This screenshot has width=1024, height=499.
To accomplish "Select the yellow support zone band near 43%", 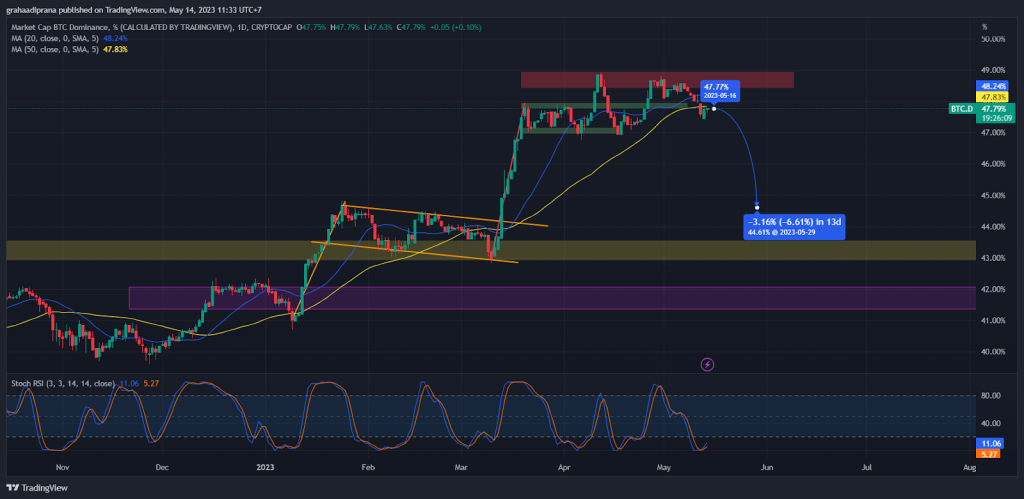I will point(490,250).
